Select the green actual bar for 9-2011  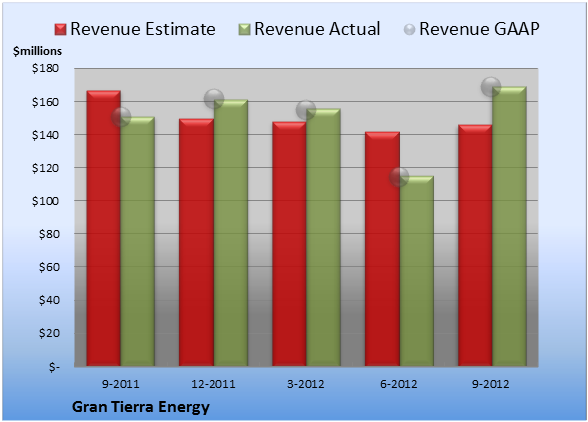(138, 241)
